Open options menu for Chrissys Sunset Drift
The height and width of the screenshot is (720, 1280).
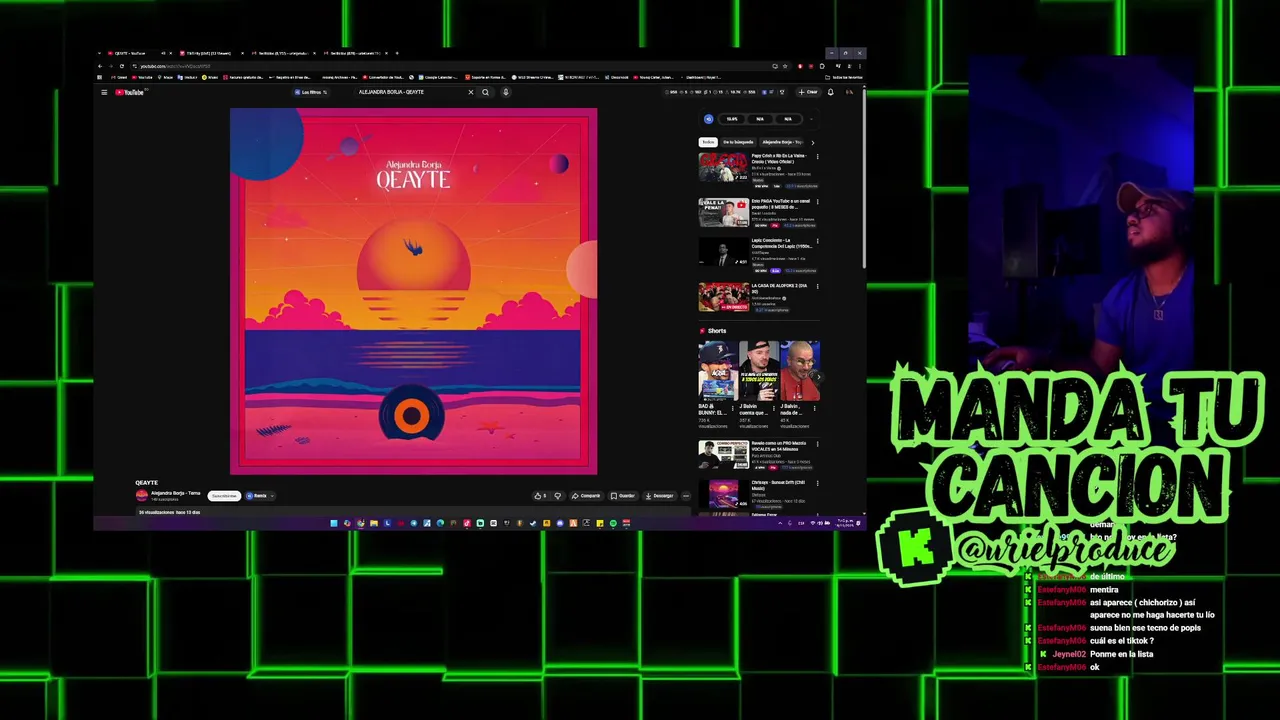point(817,484)
